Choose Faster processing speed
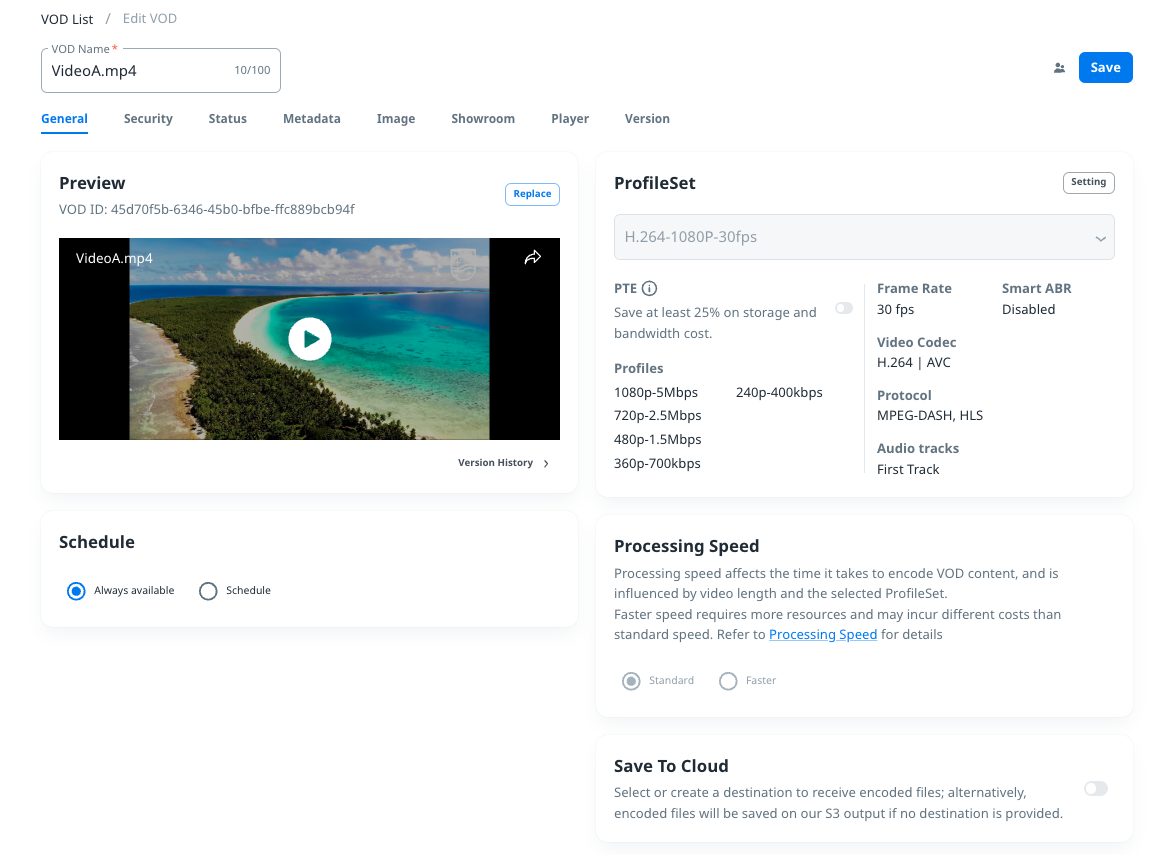Screen dimensions: 1172x855 [x=728, y=681]
